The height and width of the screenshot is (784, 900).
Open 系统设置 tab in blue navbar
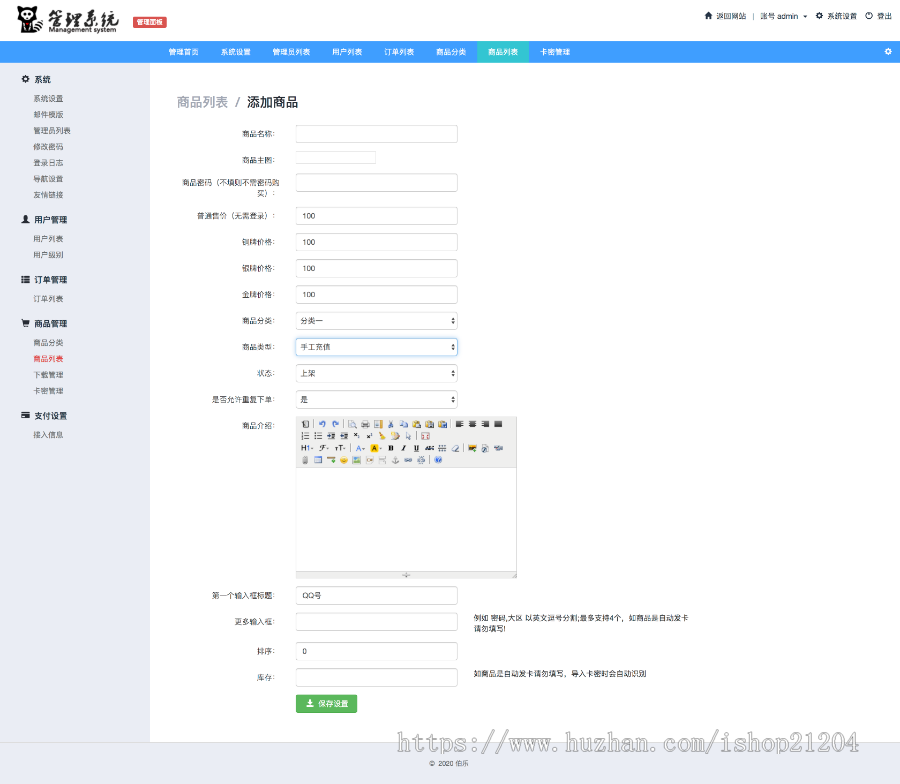(236, 52)
